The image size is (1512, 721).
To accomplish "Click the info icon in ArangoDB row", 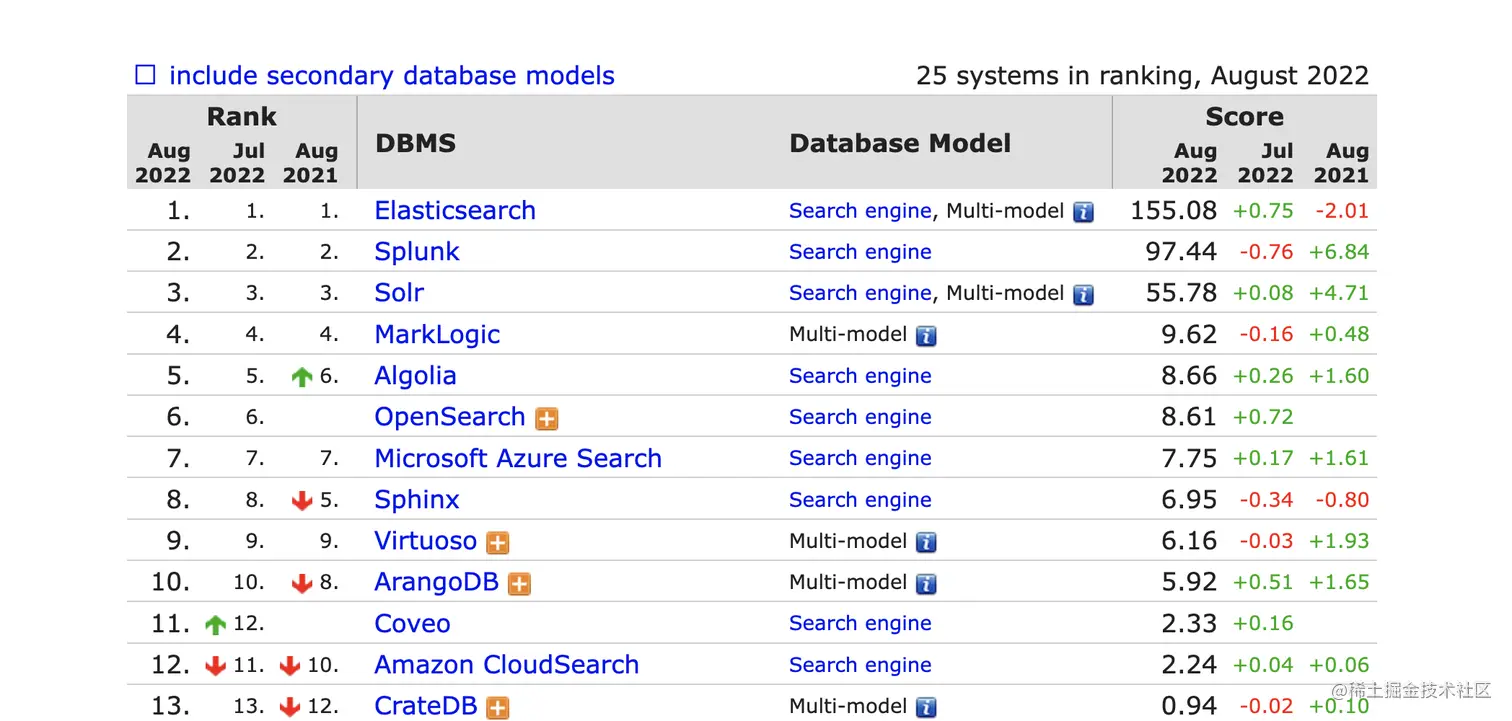I will tap(927, 584).
